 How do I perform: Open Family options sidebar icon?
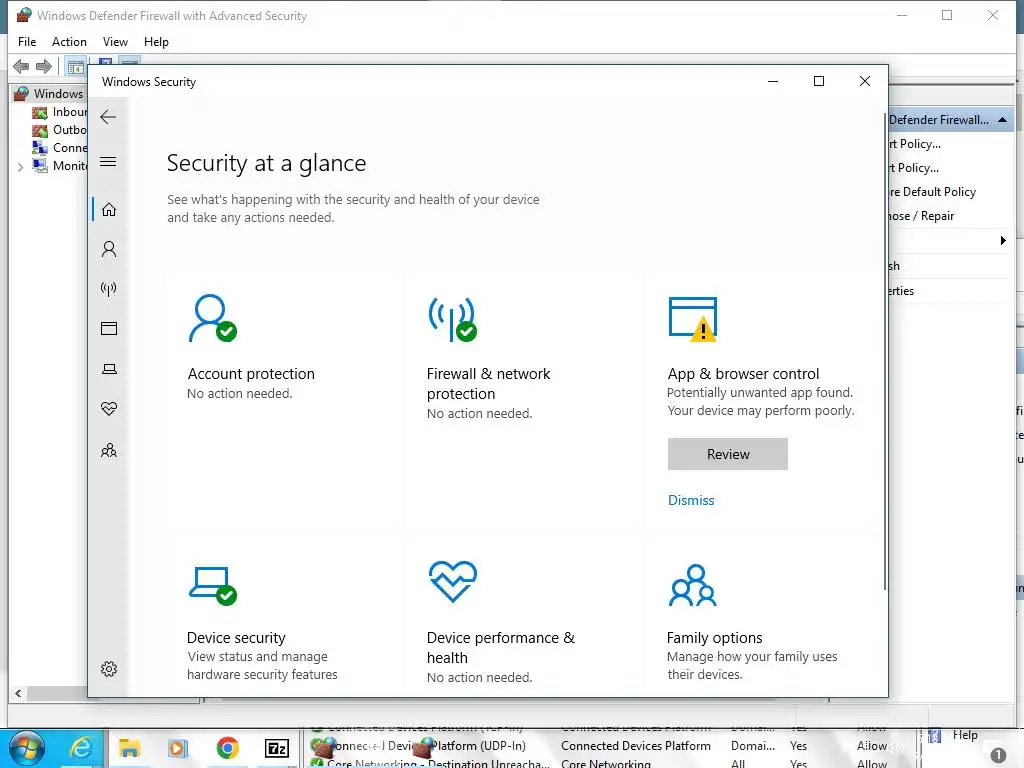pyautogui.click(x=109, y=451)
